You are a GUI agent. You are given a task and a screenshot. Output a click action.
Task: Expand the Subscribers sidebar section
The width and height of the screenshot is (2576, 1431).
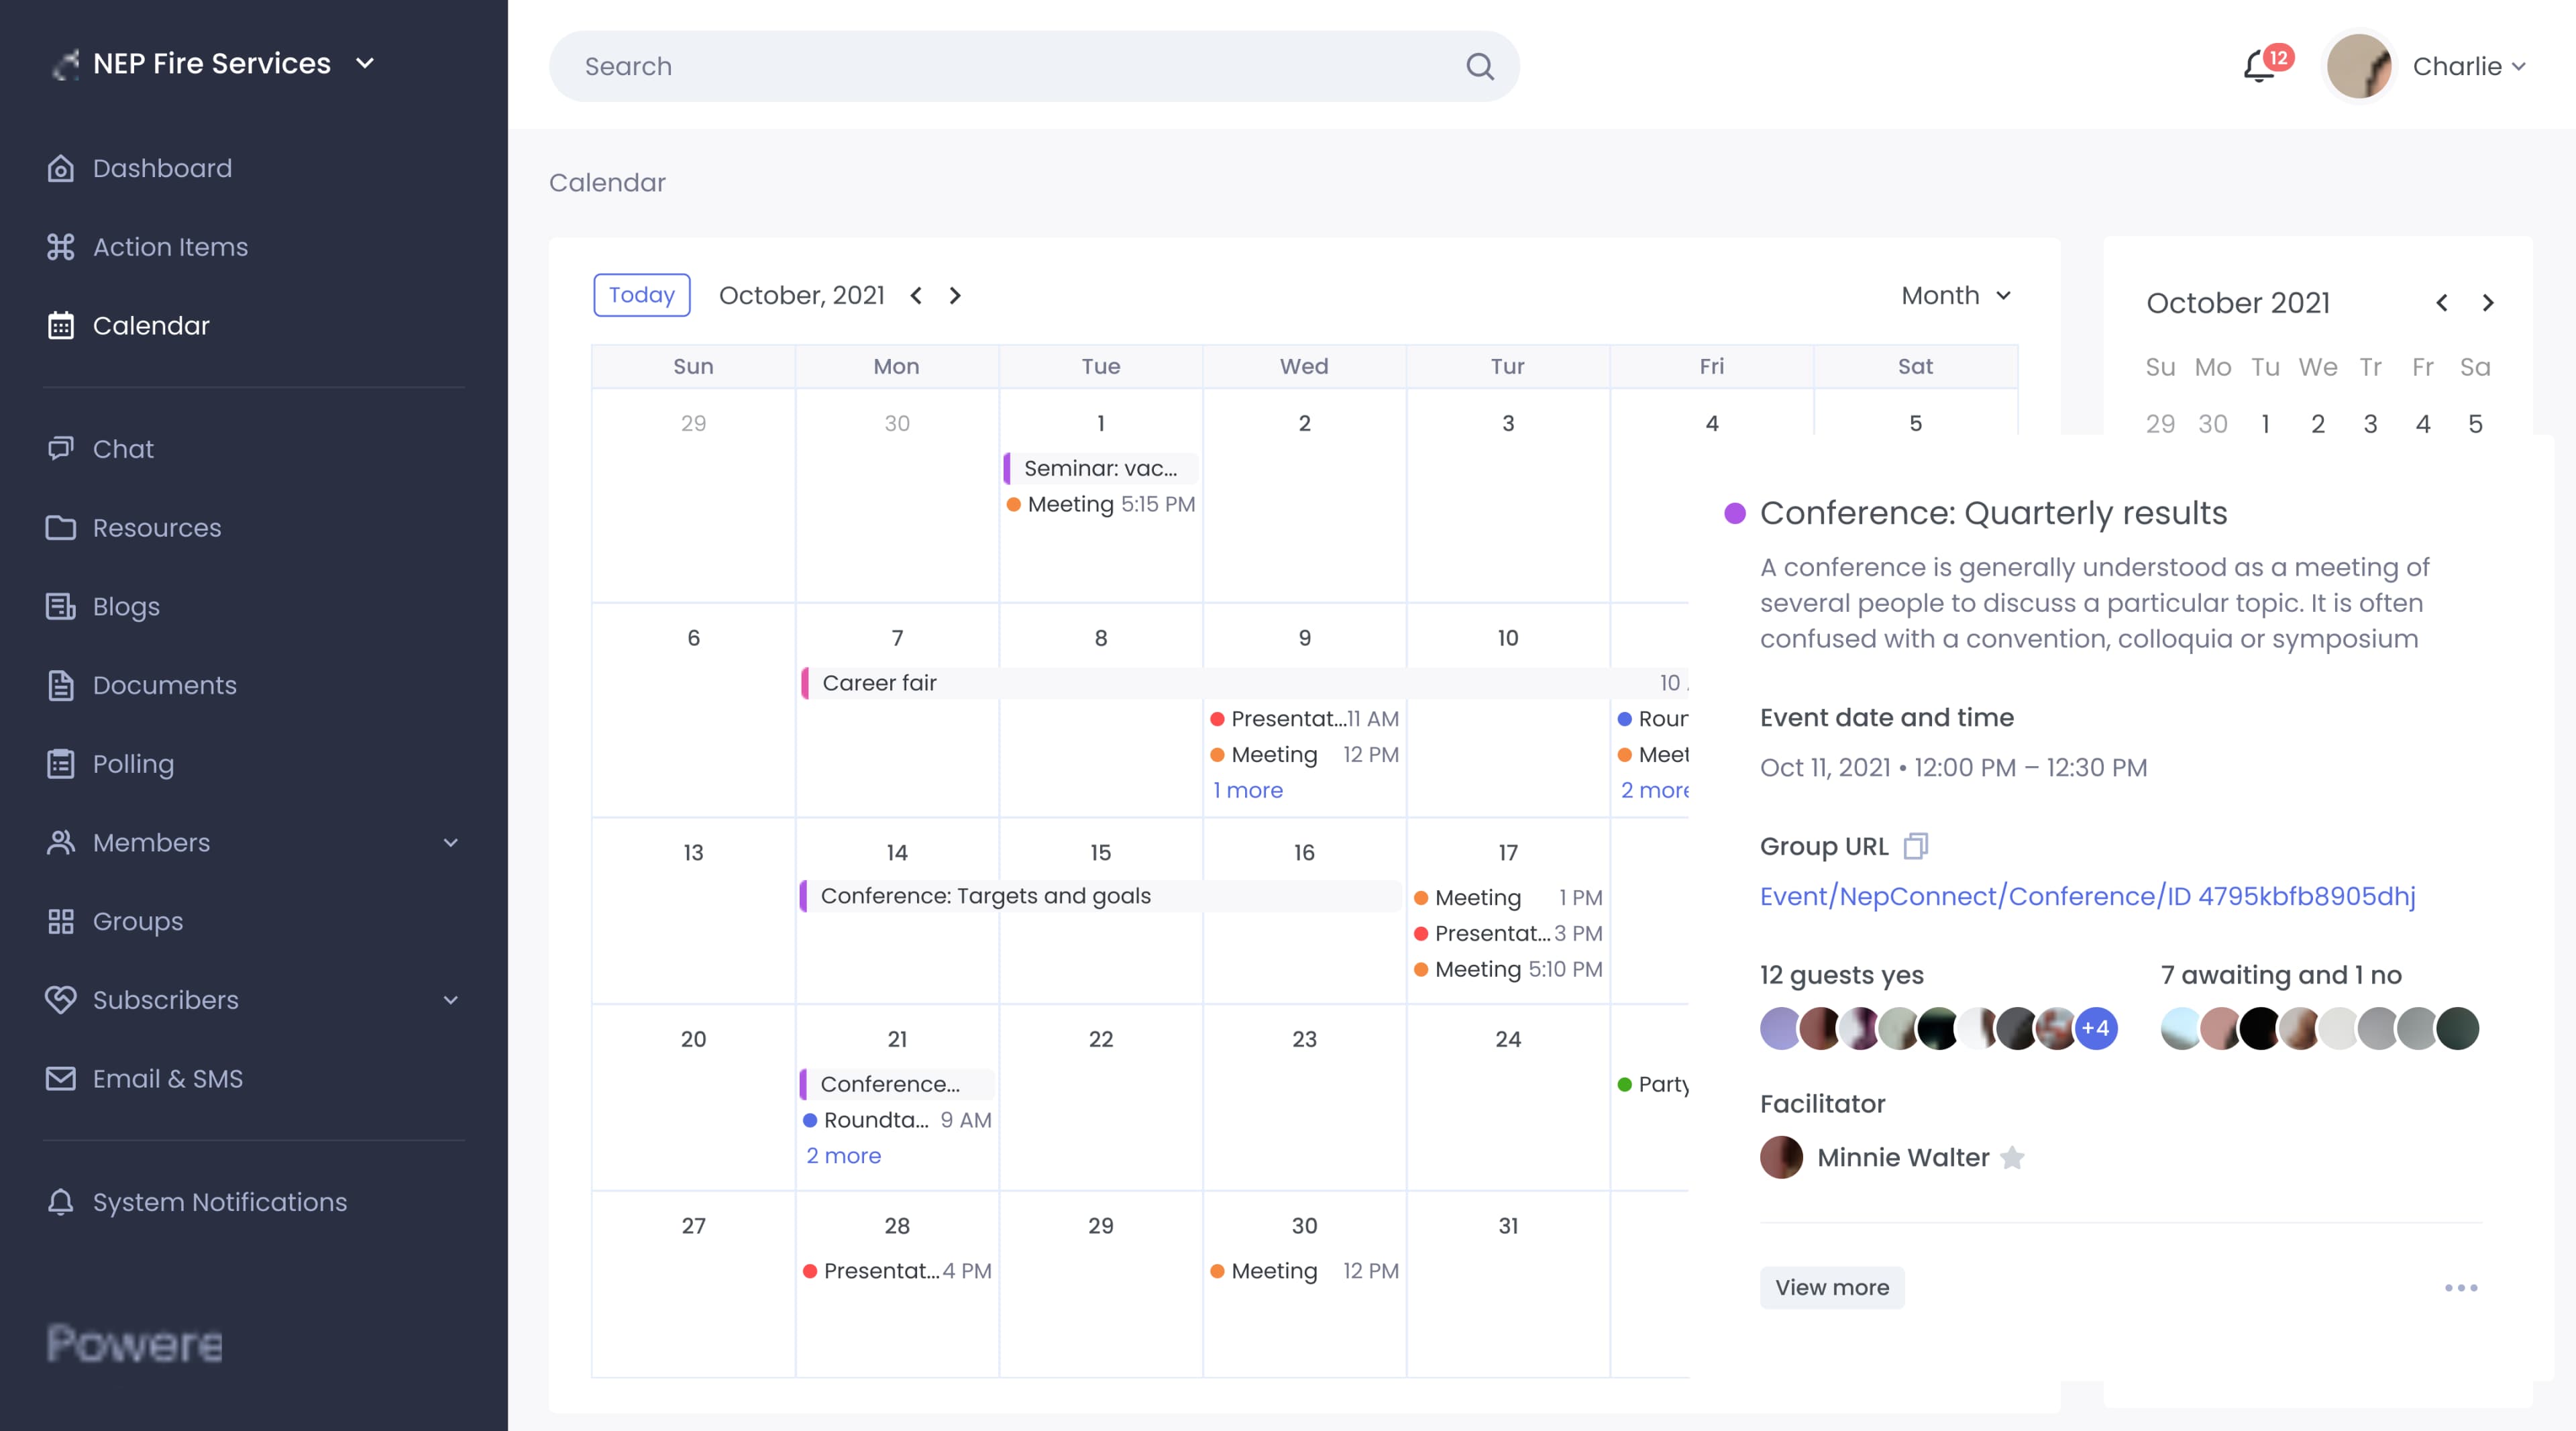click(451, 1000)
